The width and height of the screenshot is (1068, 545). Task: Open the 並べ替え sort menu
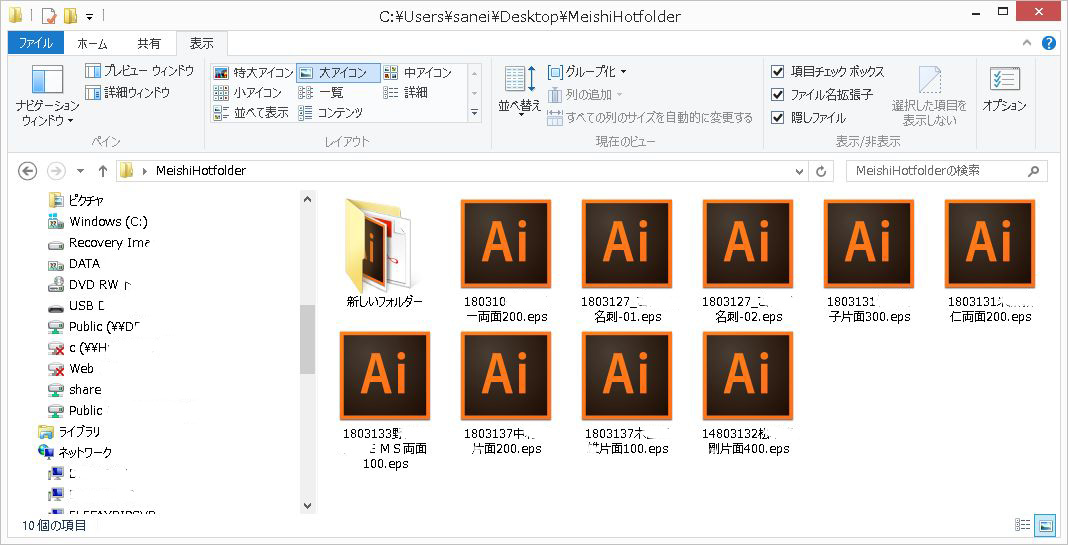click(x=521, y=92)
